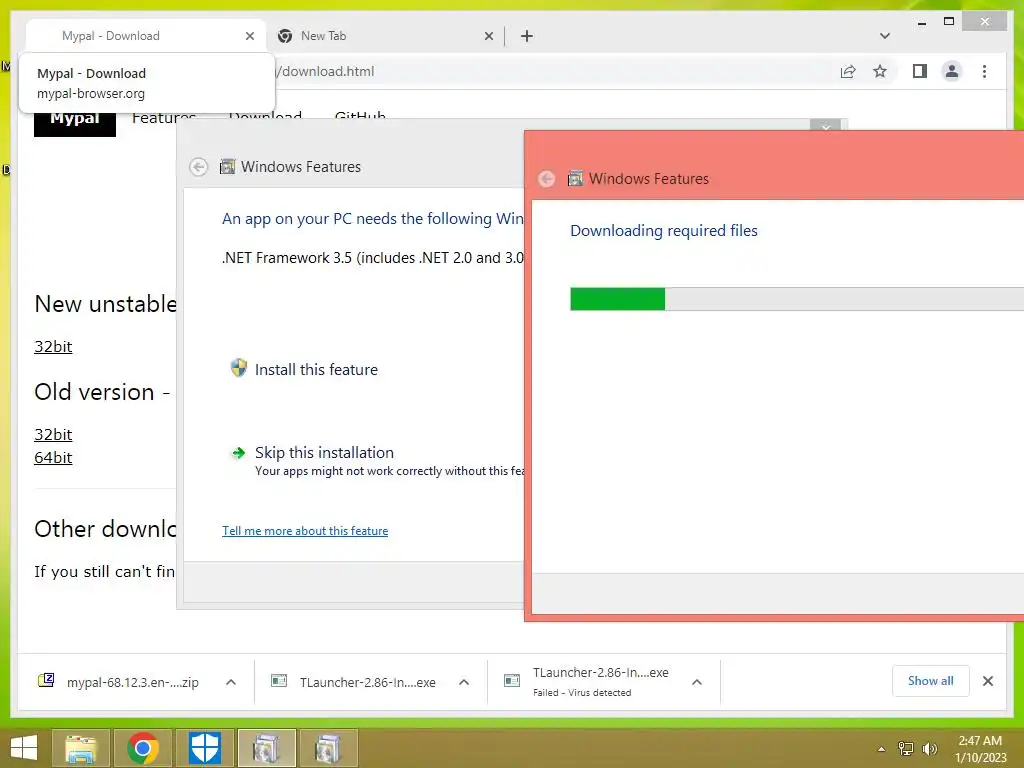
Task: Click Show all downloads button
Action: pyautogui.click(x=930, y=681)
